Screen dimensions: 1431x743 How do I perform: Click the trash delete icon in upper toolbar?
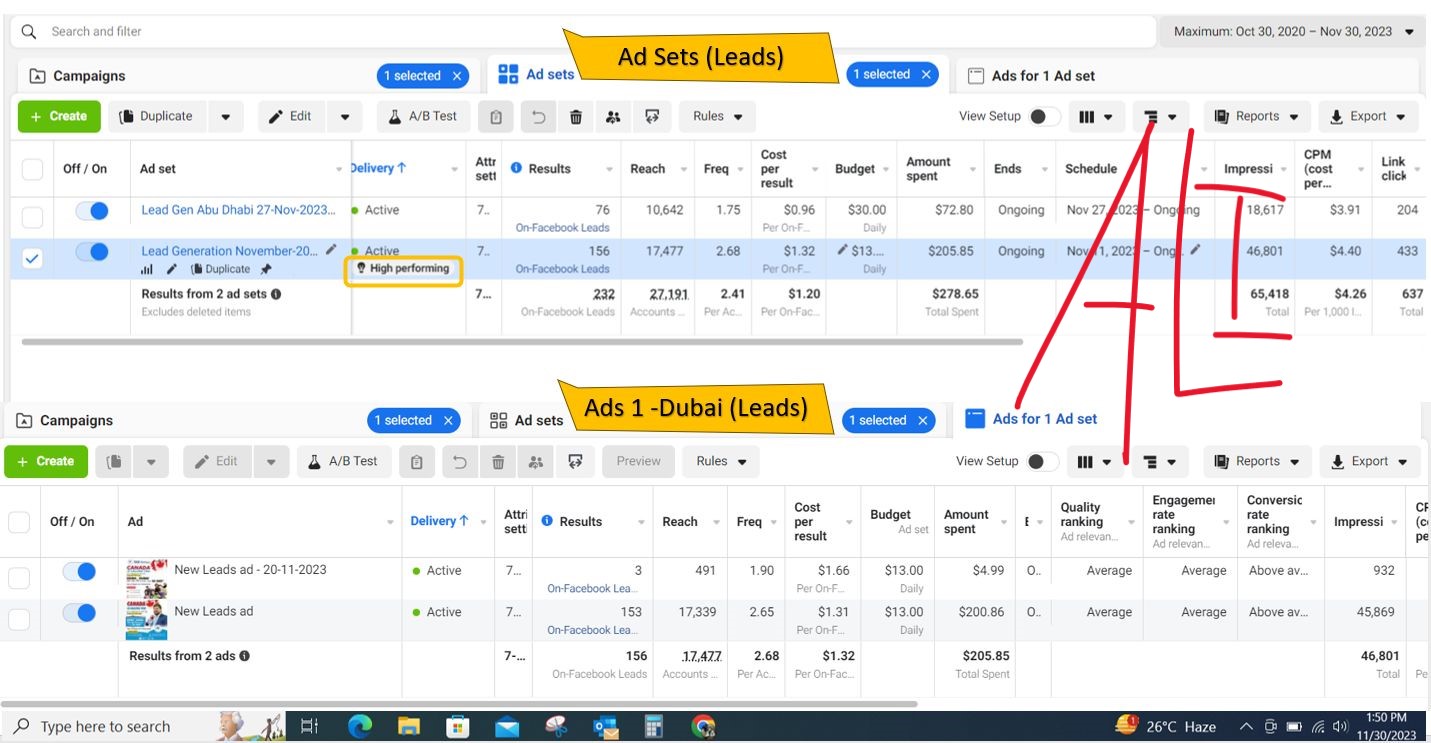tap(576, 117)
